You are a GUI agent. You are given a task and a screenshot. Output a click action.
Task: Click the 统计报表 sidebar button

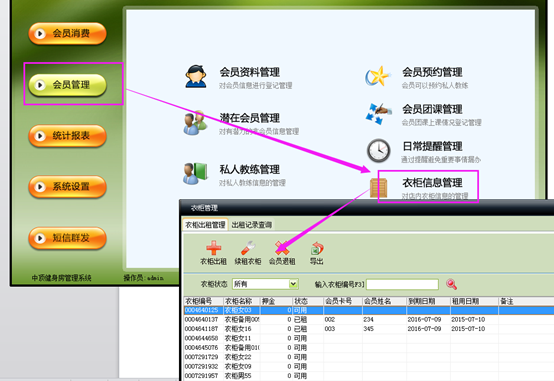point(67,136)
